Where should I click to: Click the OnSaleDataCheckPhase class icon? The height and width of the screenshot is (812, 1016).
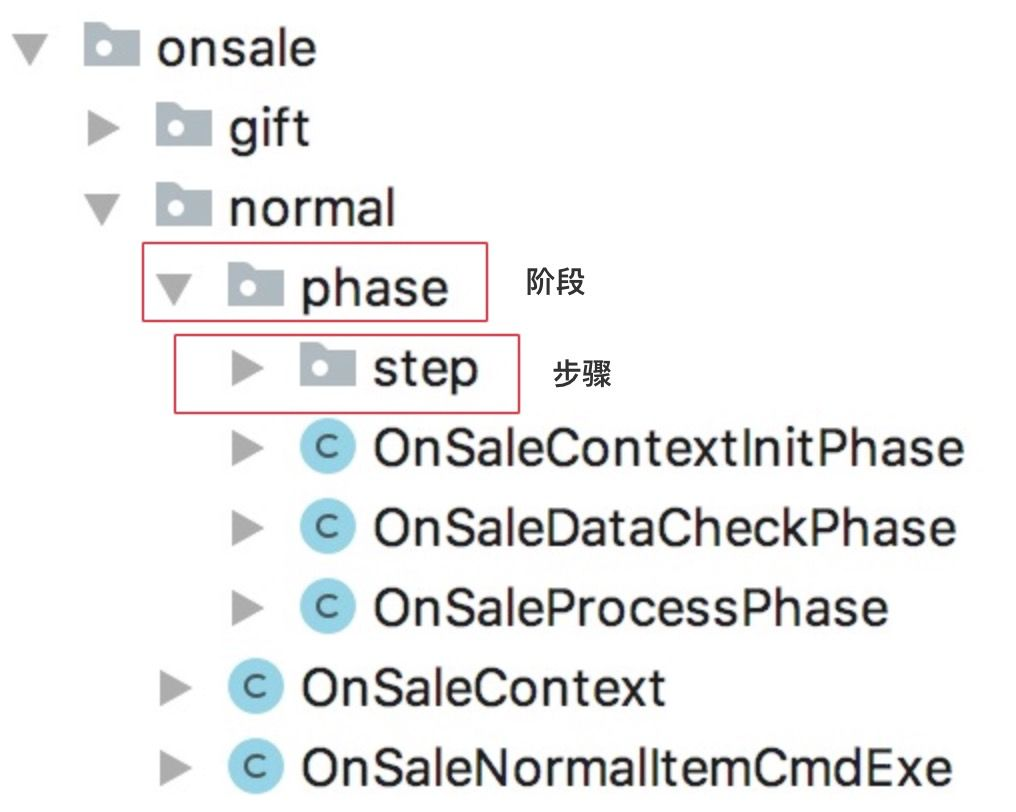coord(328,526)
